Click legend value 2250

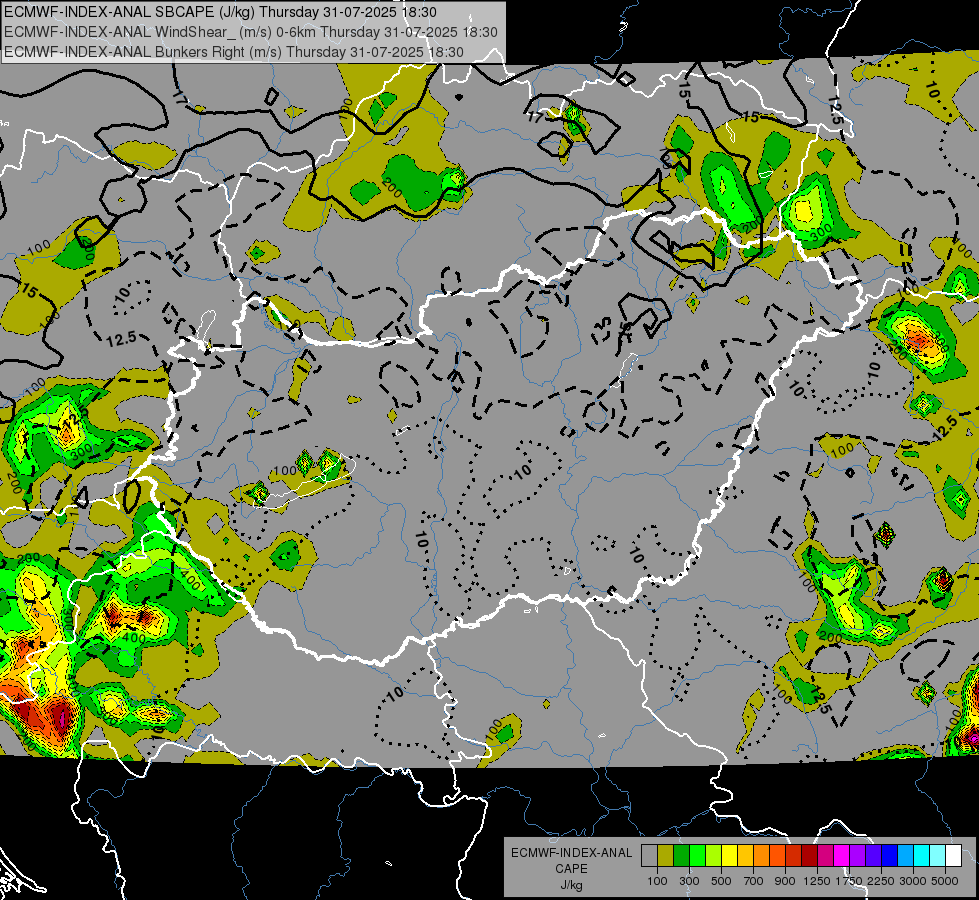coord(881,881)
